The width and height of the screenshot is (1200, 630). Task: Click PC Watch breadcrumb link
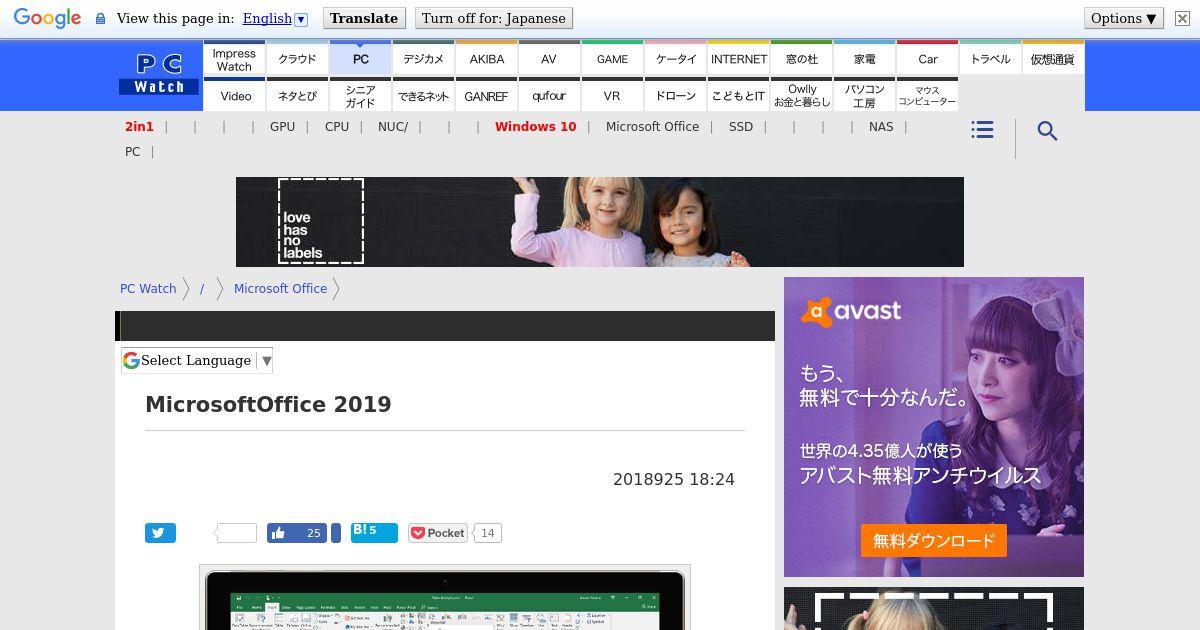148,288
